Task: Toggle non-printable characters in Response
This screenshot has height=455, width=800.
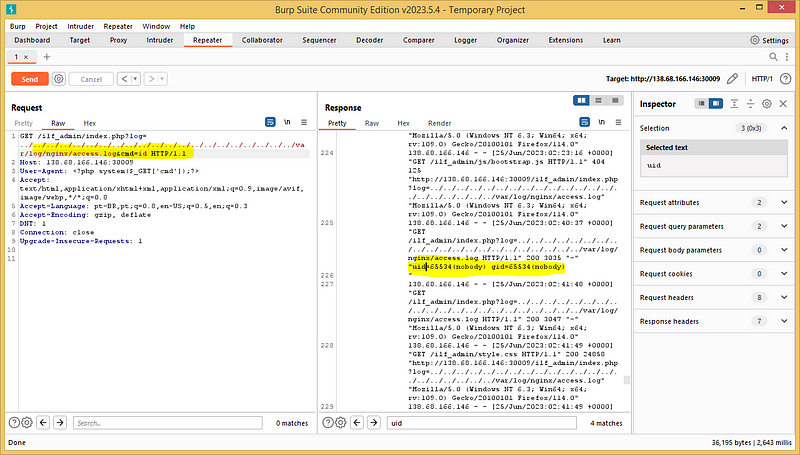Action: (602, 122)
